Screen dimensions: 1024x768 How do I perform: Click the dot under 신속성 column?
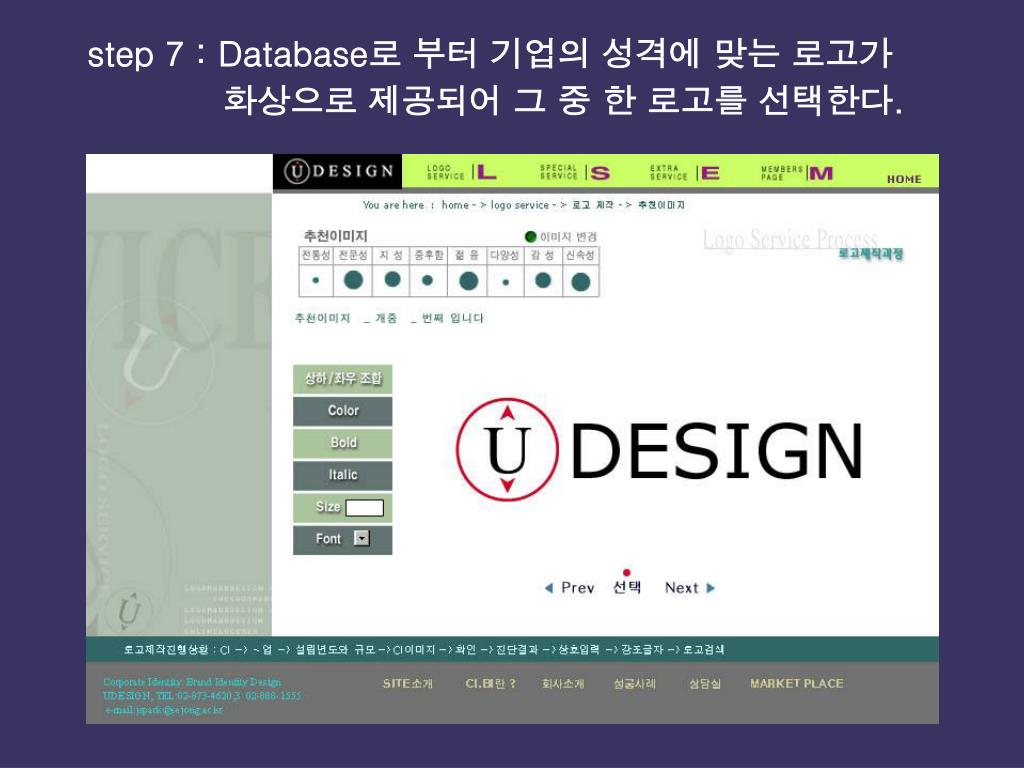[x=581, y=281]
